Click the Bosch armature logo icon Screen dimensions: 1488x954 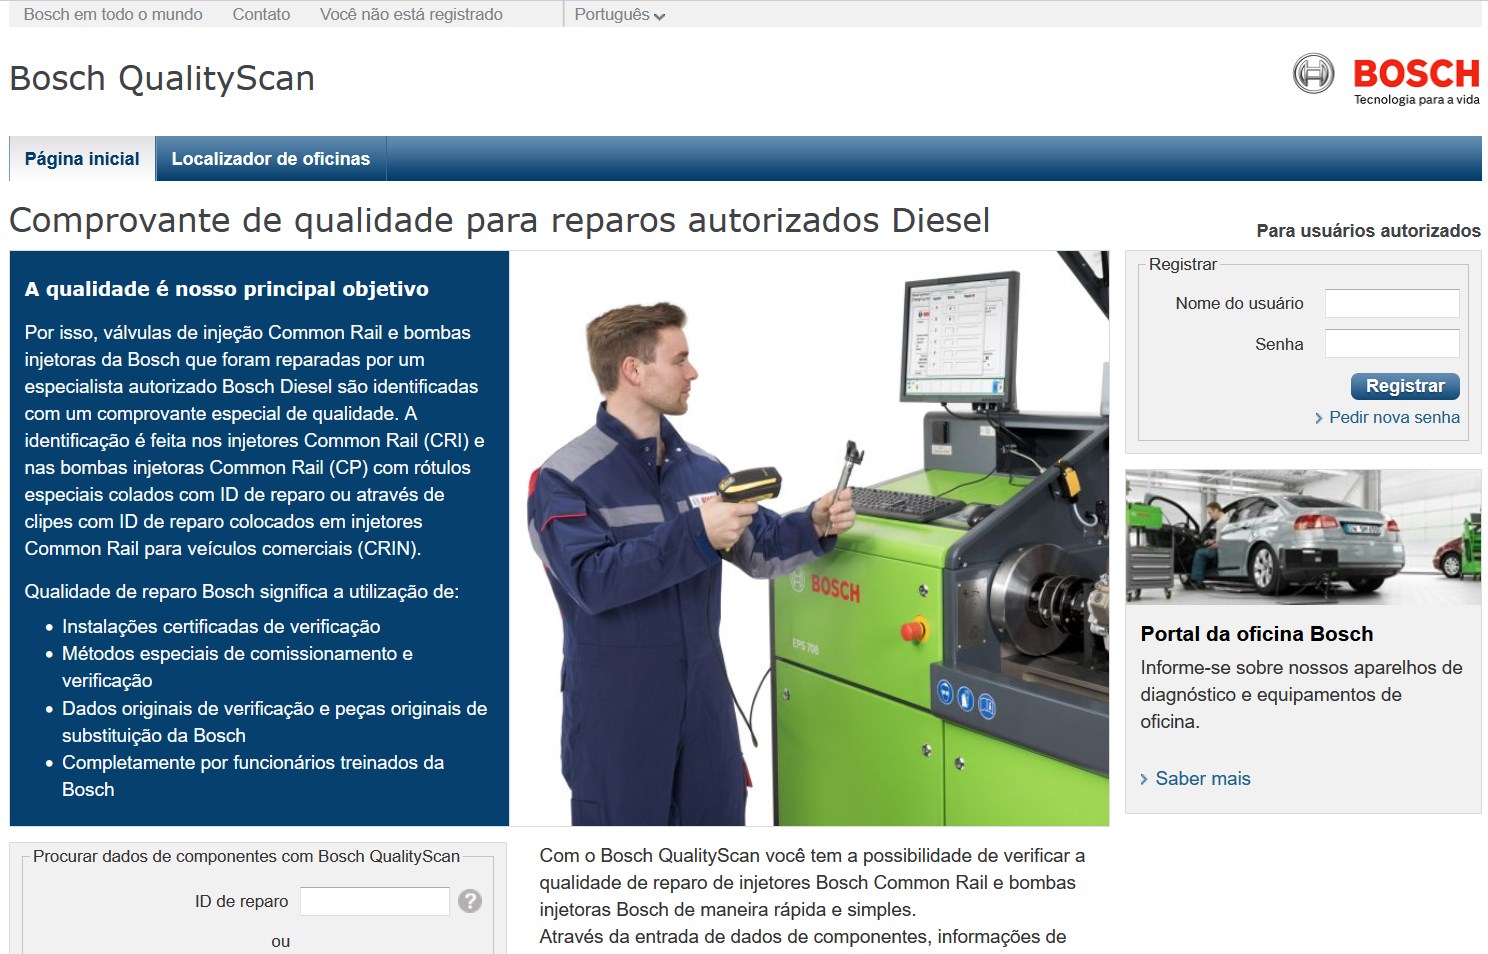click(1313, 74)
